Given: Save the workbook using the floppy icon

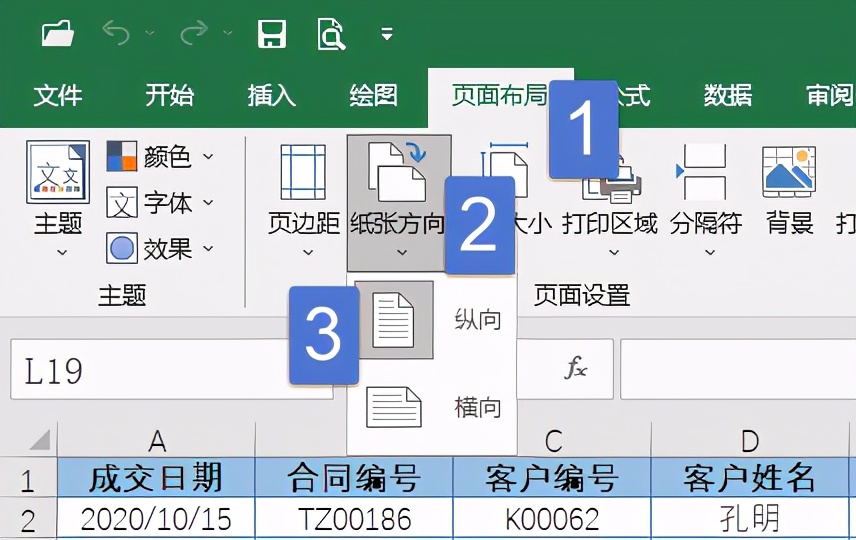Looking at the screenshot, I should (x=272, y=34).
